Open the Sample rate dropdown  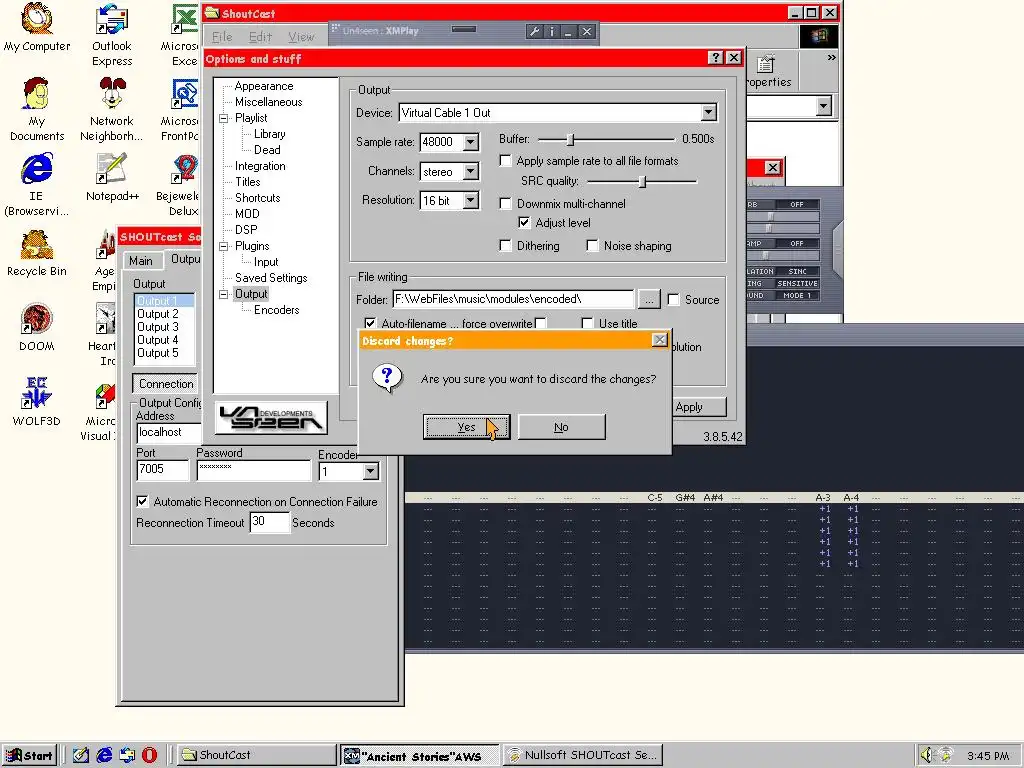click(x=470, y=142)
